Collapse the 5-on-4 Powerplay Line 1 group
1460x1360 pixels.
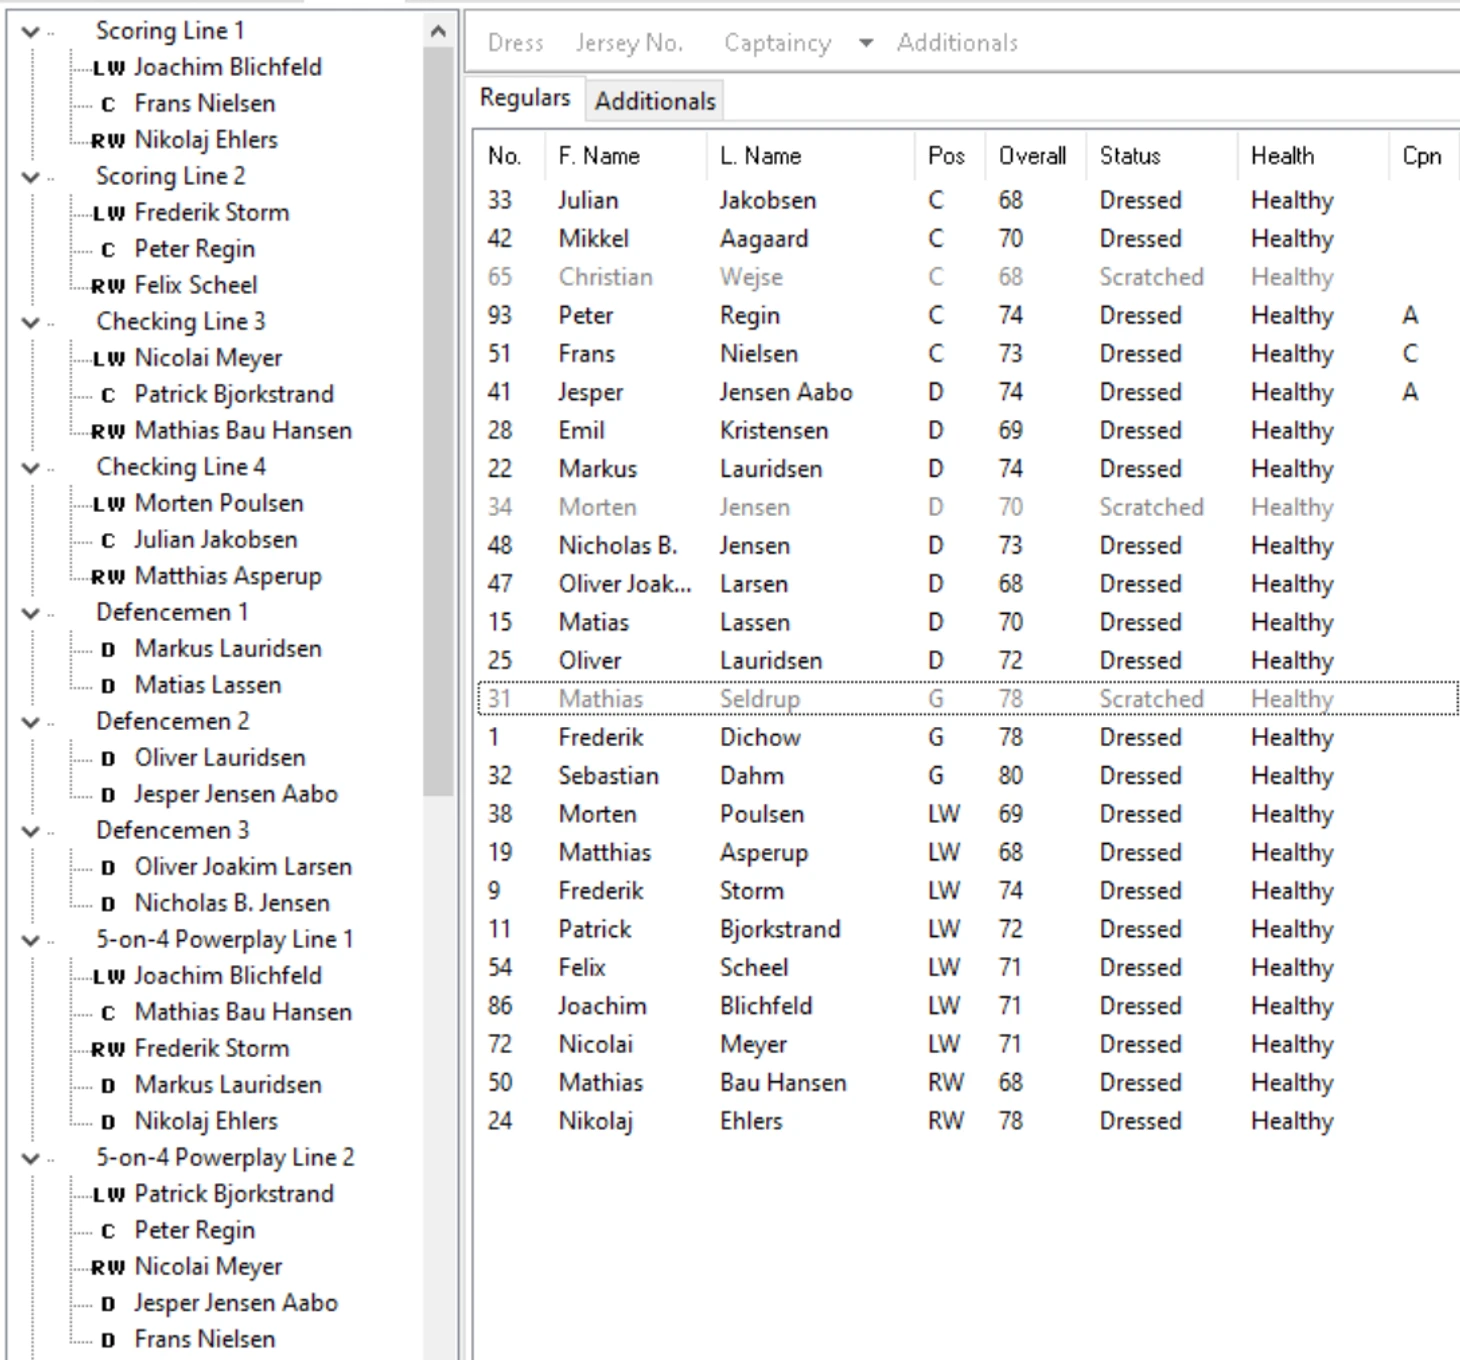click(31, 940)
